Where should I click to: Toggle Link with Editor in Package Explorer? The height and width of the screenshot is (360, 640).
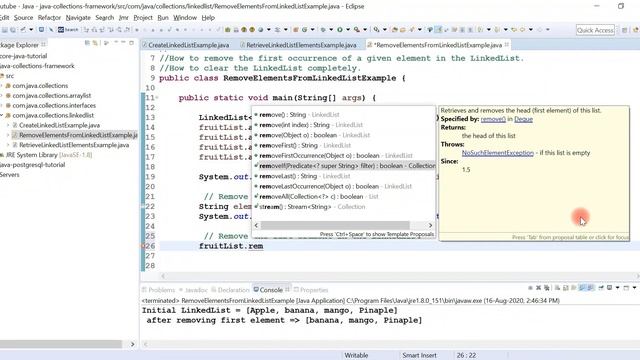pos(95,43)
